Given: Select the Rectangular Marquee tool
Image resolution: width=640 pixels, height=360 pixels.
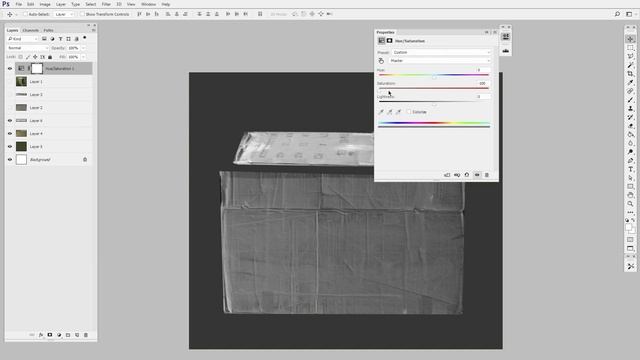Looking at the screenshot, I should point(631,48).
